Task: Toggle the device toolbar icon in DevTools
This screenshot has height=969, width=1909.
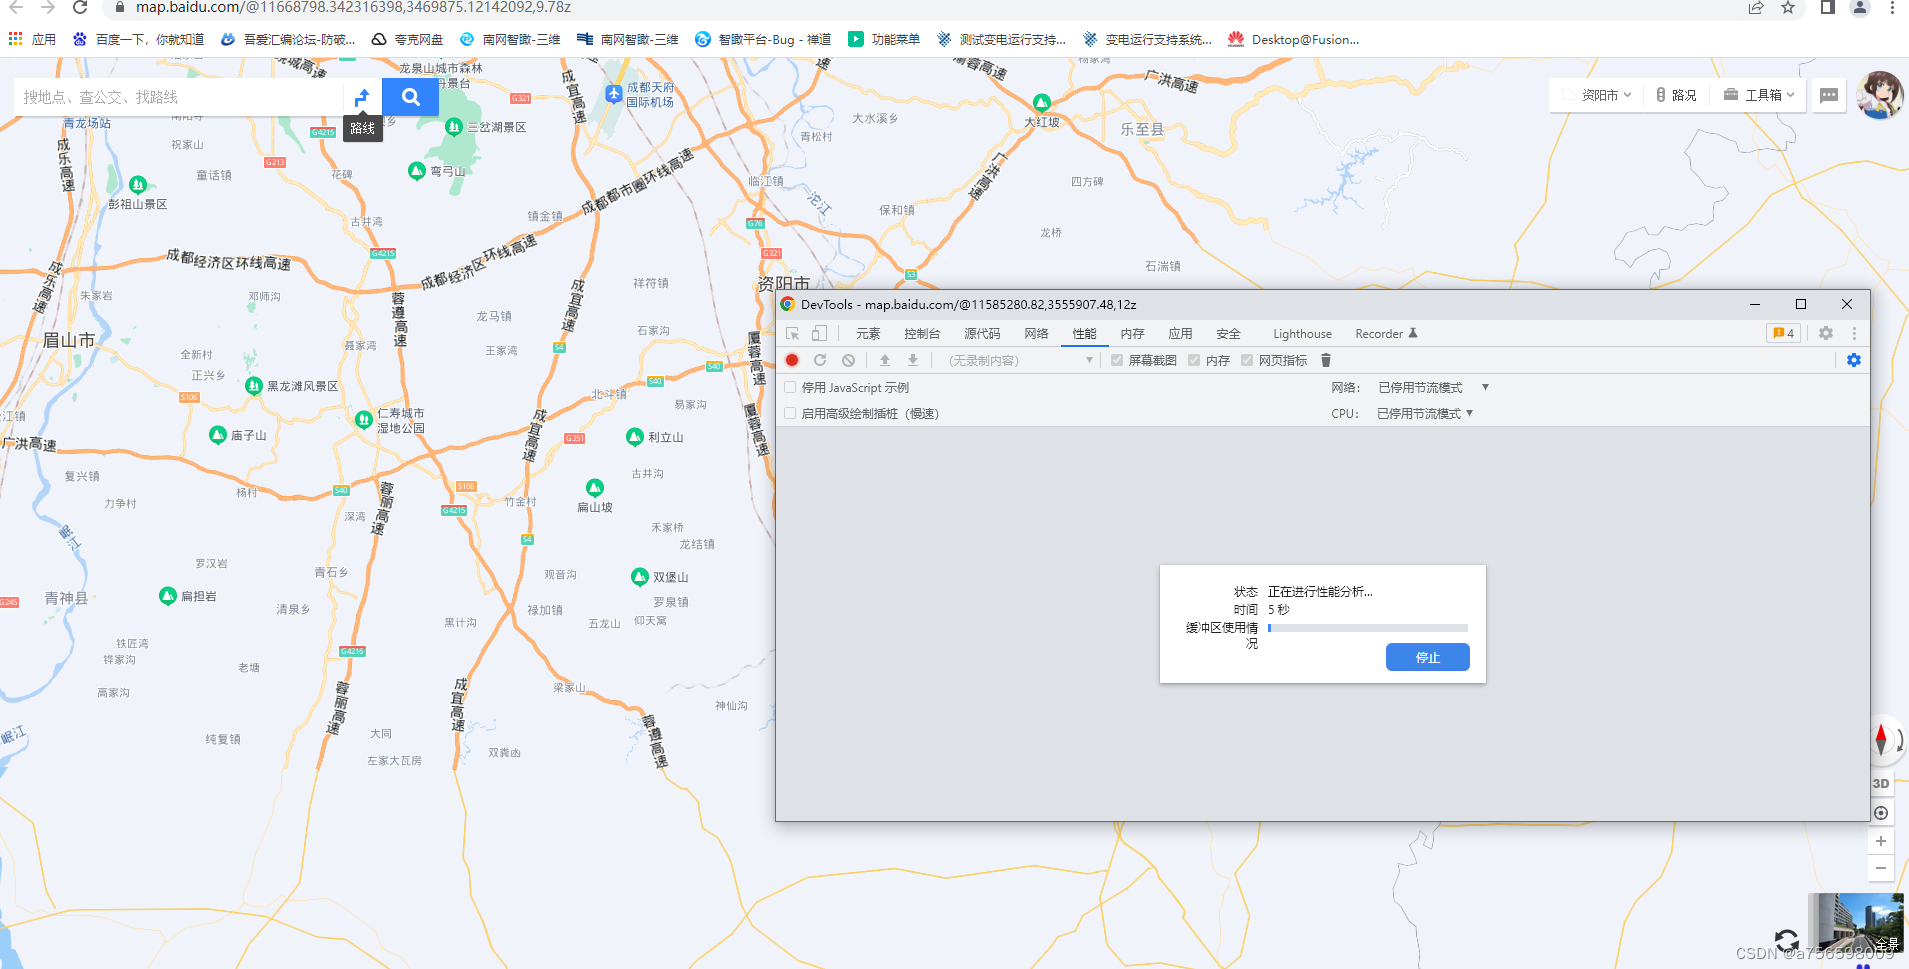Action: pos(819,333)
